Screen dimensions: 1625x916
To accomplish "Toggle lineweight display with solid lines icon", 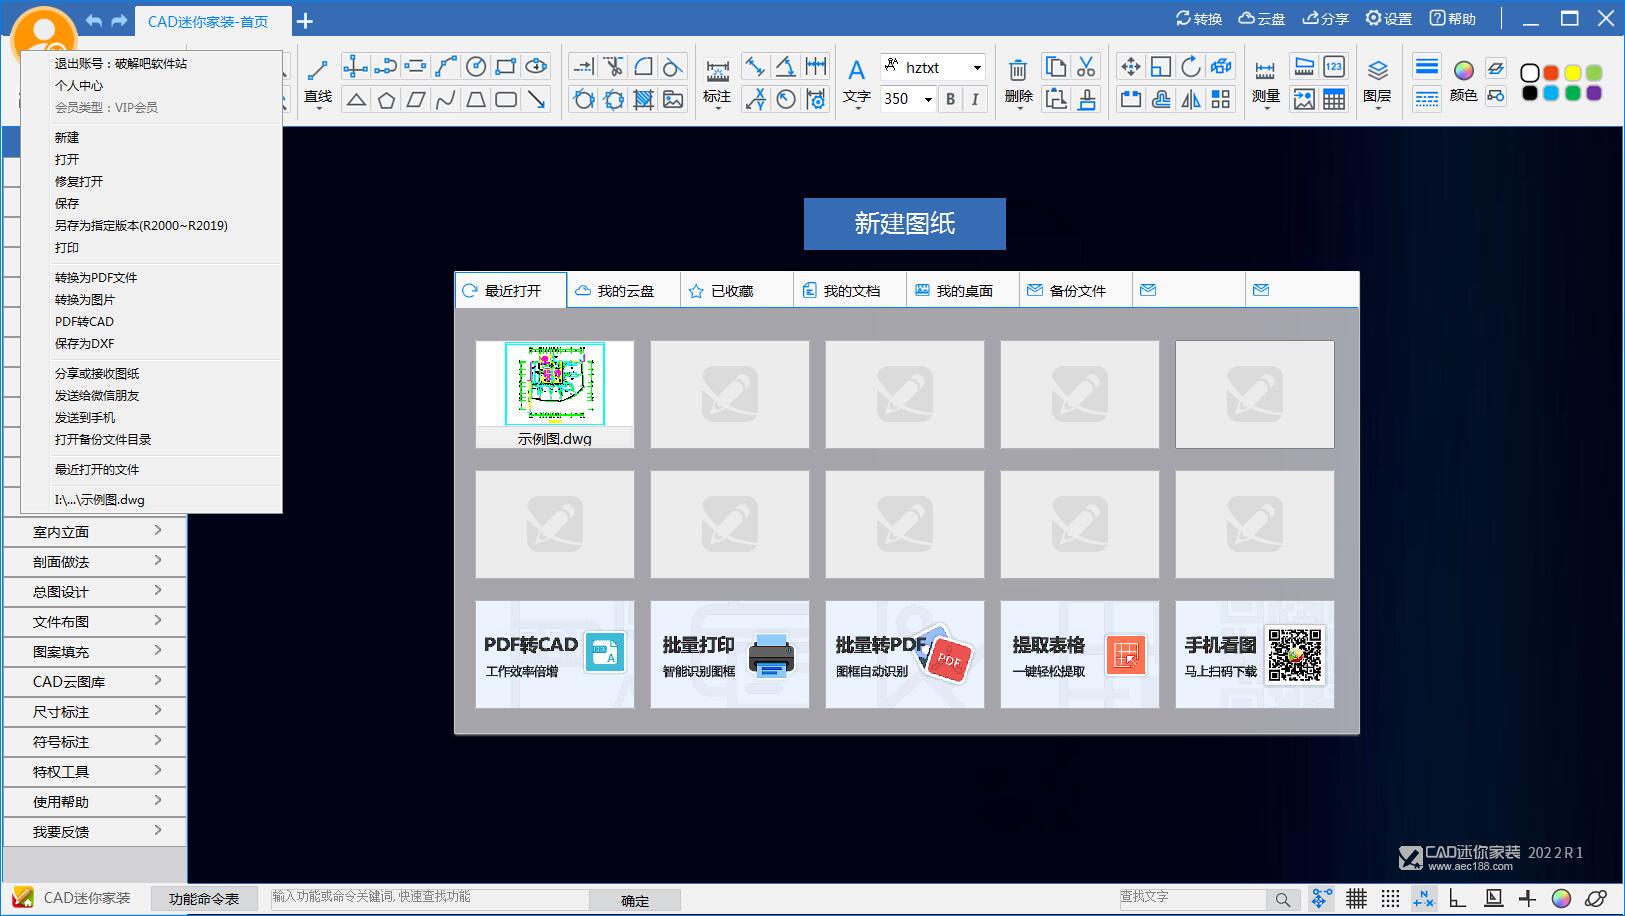I will pyautogui.click(x=1427, y=67).
